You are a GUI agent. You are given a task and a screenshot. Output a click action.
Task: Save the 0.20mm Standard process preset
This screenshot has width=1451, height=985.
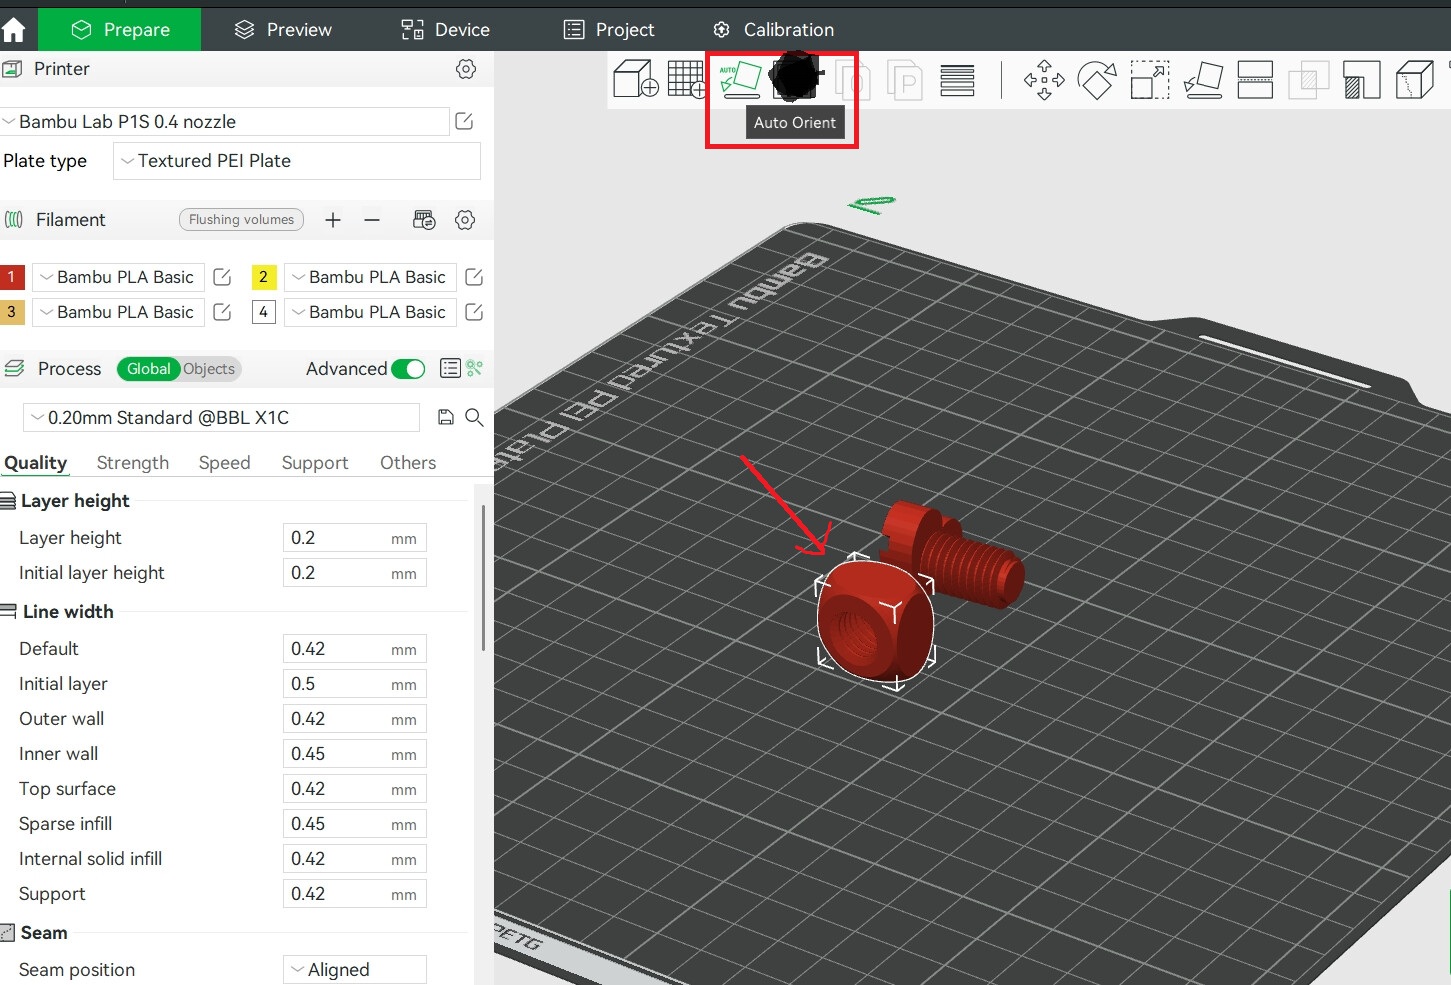(x=446, y=417)
